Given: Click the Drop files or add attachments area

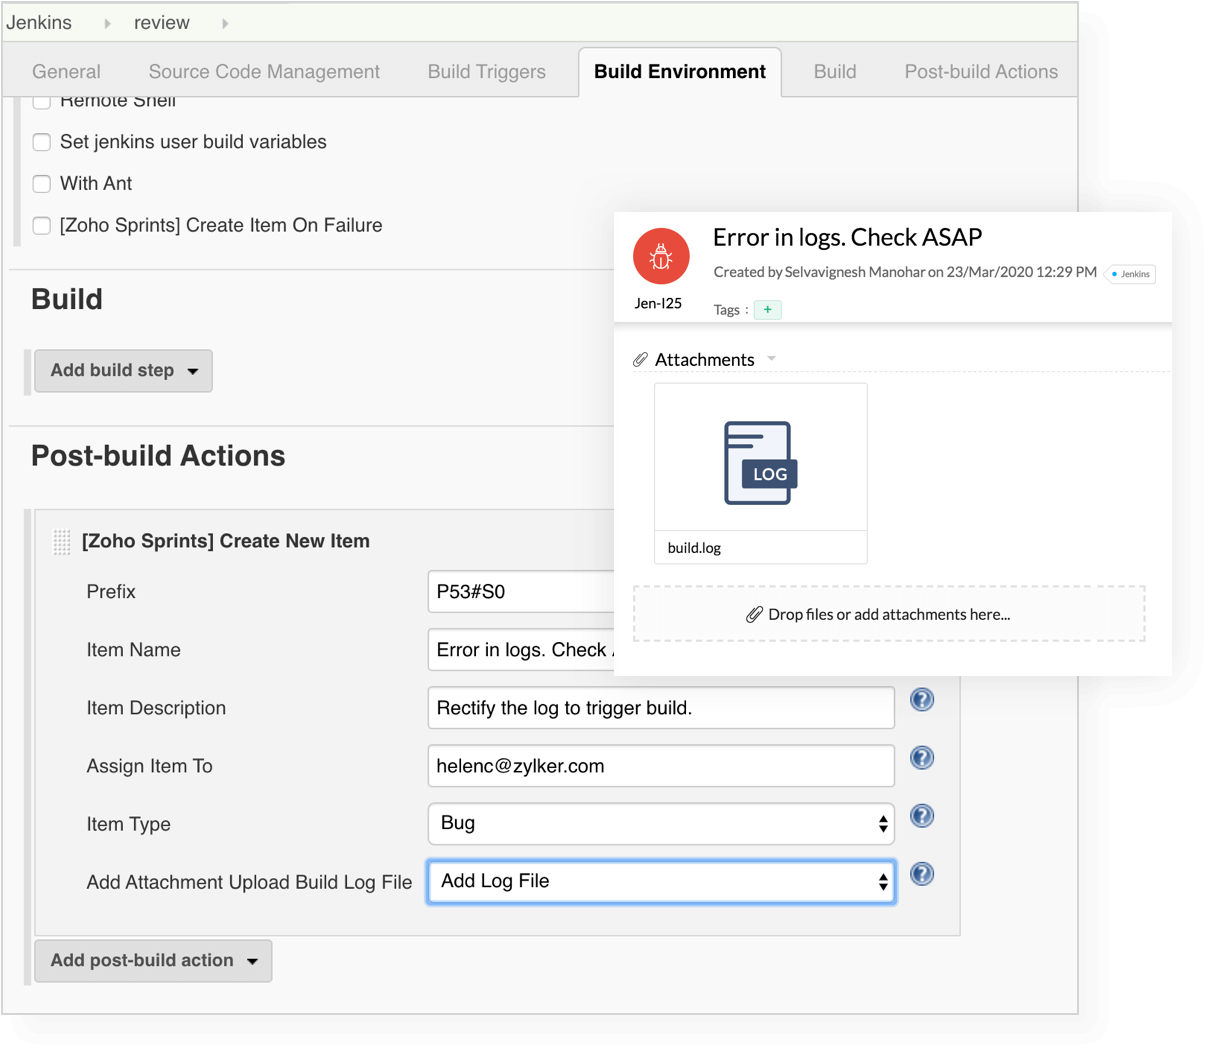Looking at the screenshot, I should [x=889, y=614].
